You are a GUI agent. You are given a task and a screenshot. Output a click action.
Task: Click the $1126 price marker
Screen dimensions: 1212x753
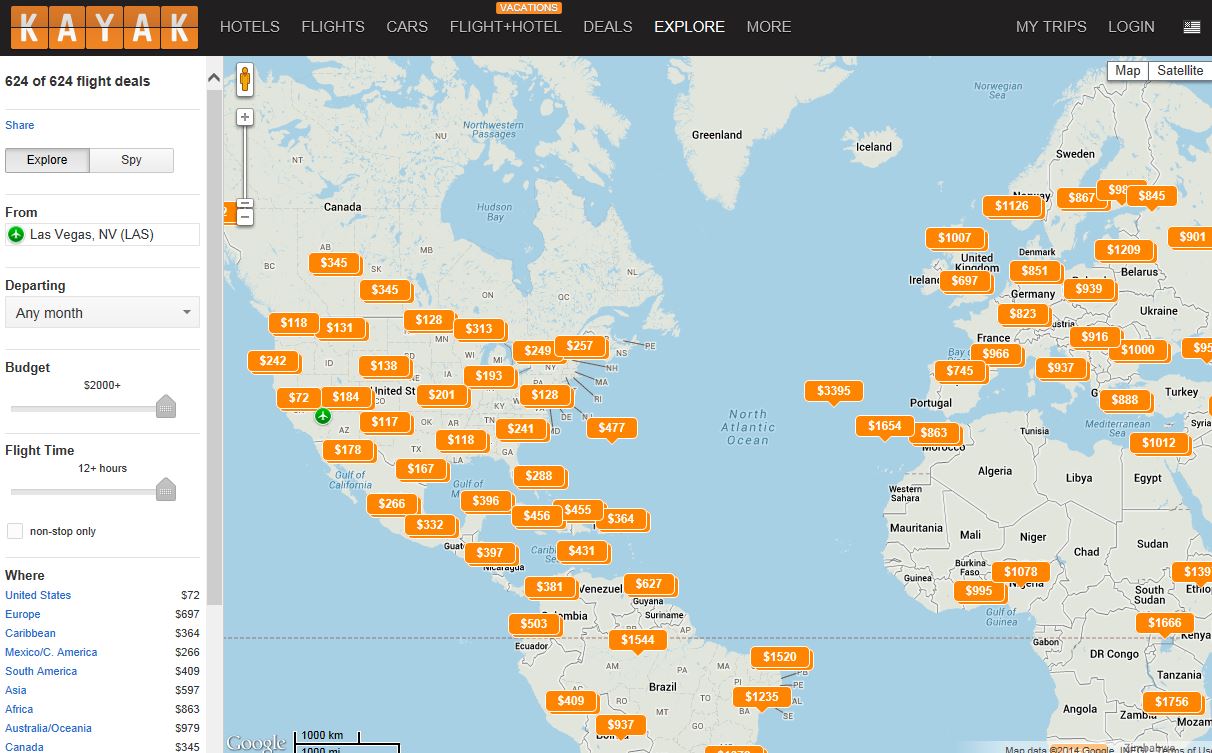(1011, 206)
